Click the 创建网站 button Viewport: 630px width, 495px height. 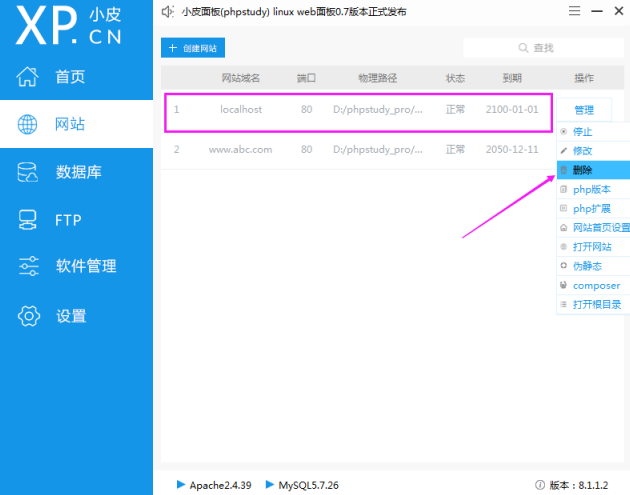coord(192,48)
